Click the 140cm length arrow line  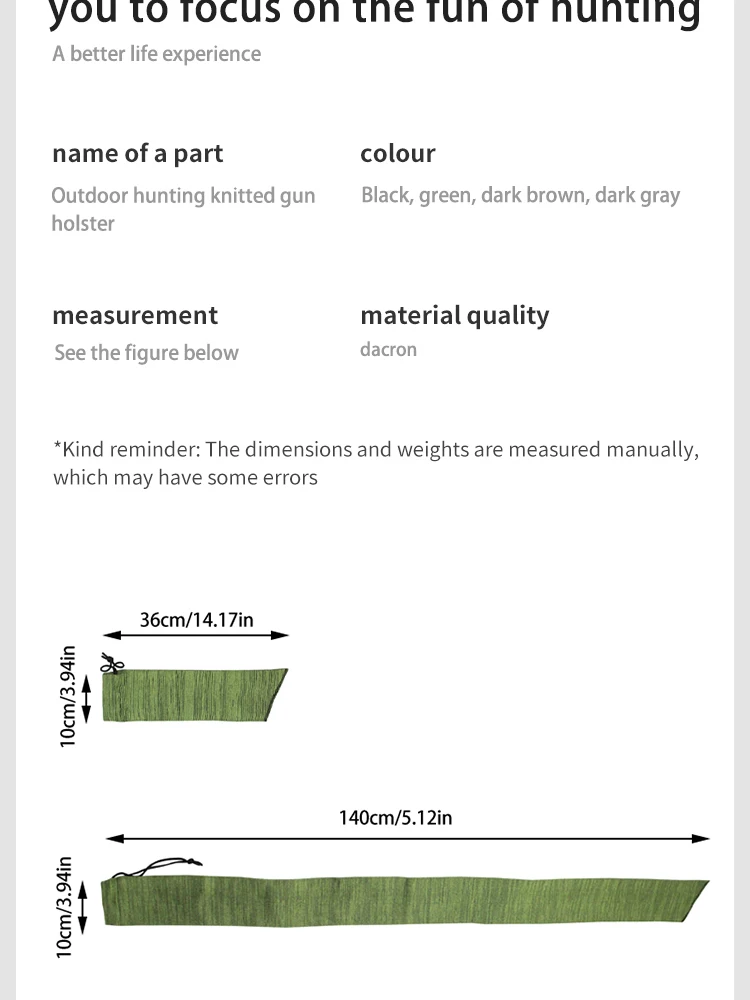coord(408,838)
